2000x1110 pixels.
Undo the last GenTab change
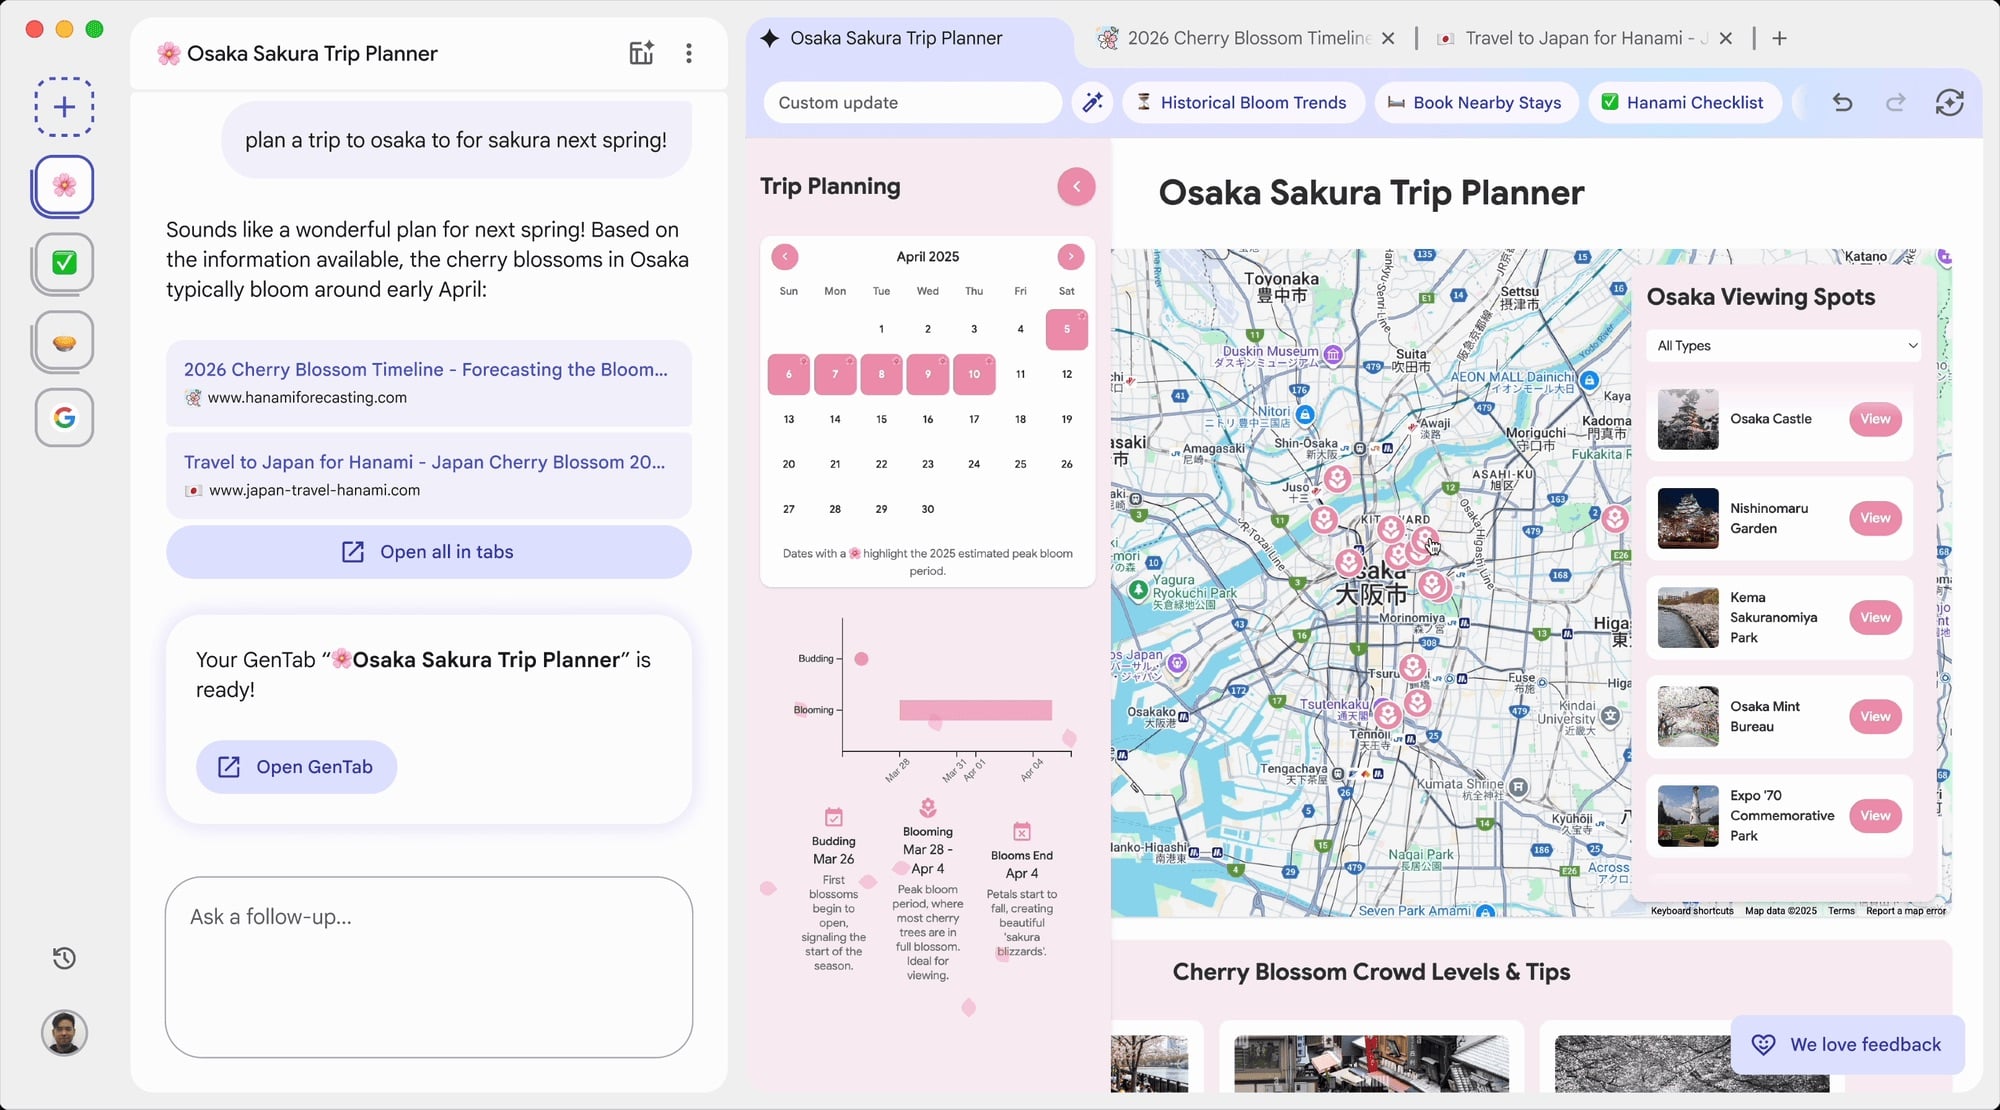1843,102
